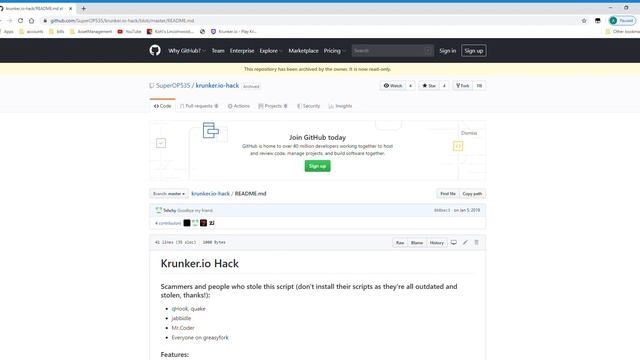Open the Marketplace nav link
Image resolution: width=640 pixels, height=360 pixels.
coord(303,51)
